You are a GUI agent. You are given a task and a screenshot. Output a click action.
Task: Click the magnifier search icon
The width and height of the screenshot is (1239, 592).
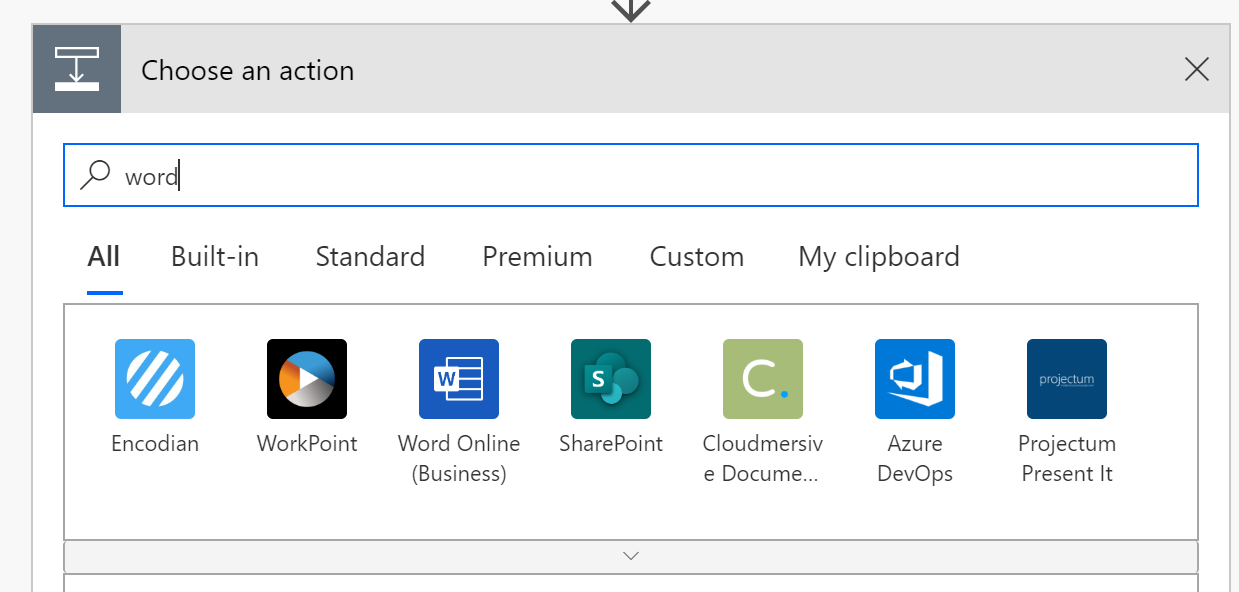(95, 175)
